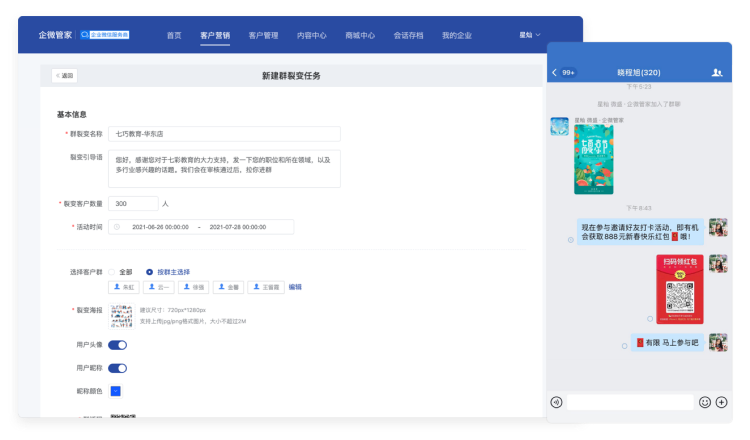Click the plus attachment icon in chat

(x=722, y=402)
